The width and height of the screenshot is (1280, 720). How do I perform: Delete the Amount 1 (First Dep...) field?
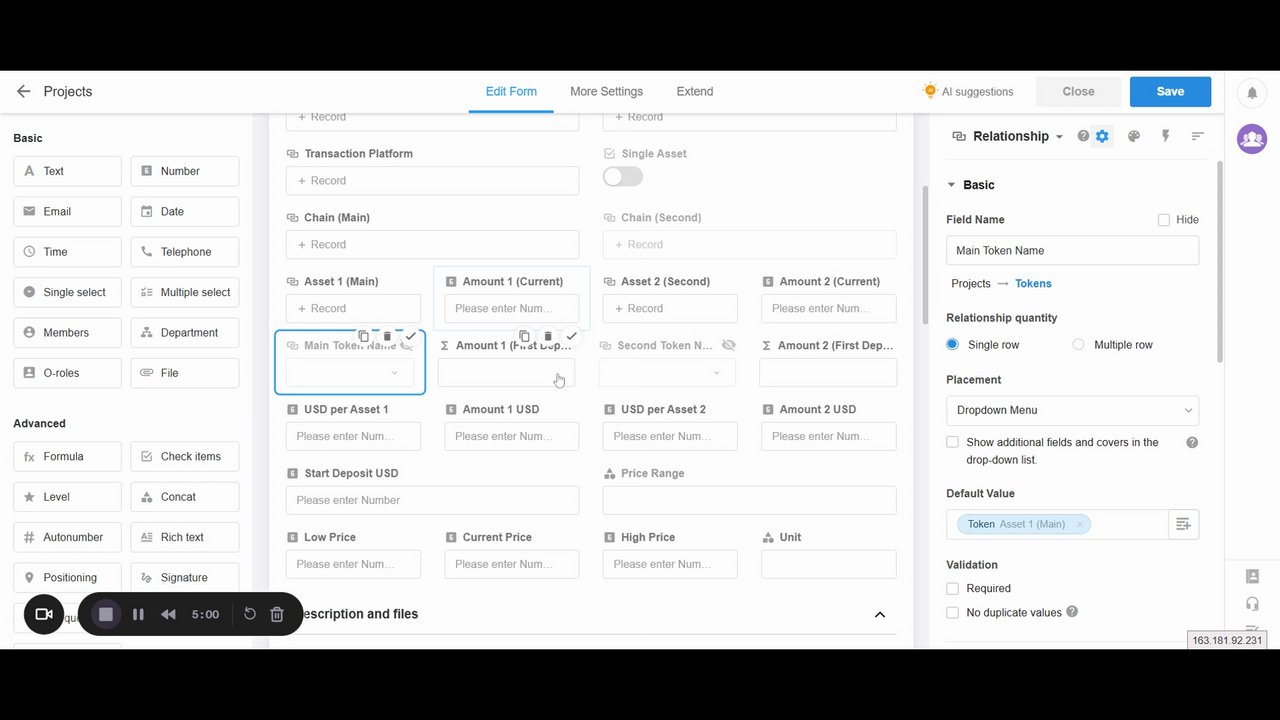[x=548, y=337]
